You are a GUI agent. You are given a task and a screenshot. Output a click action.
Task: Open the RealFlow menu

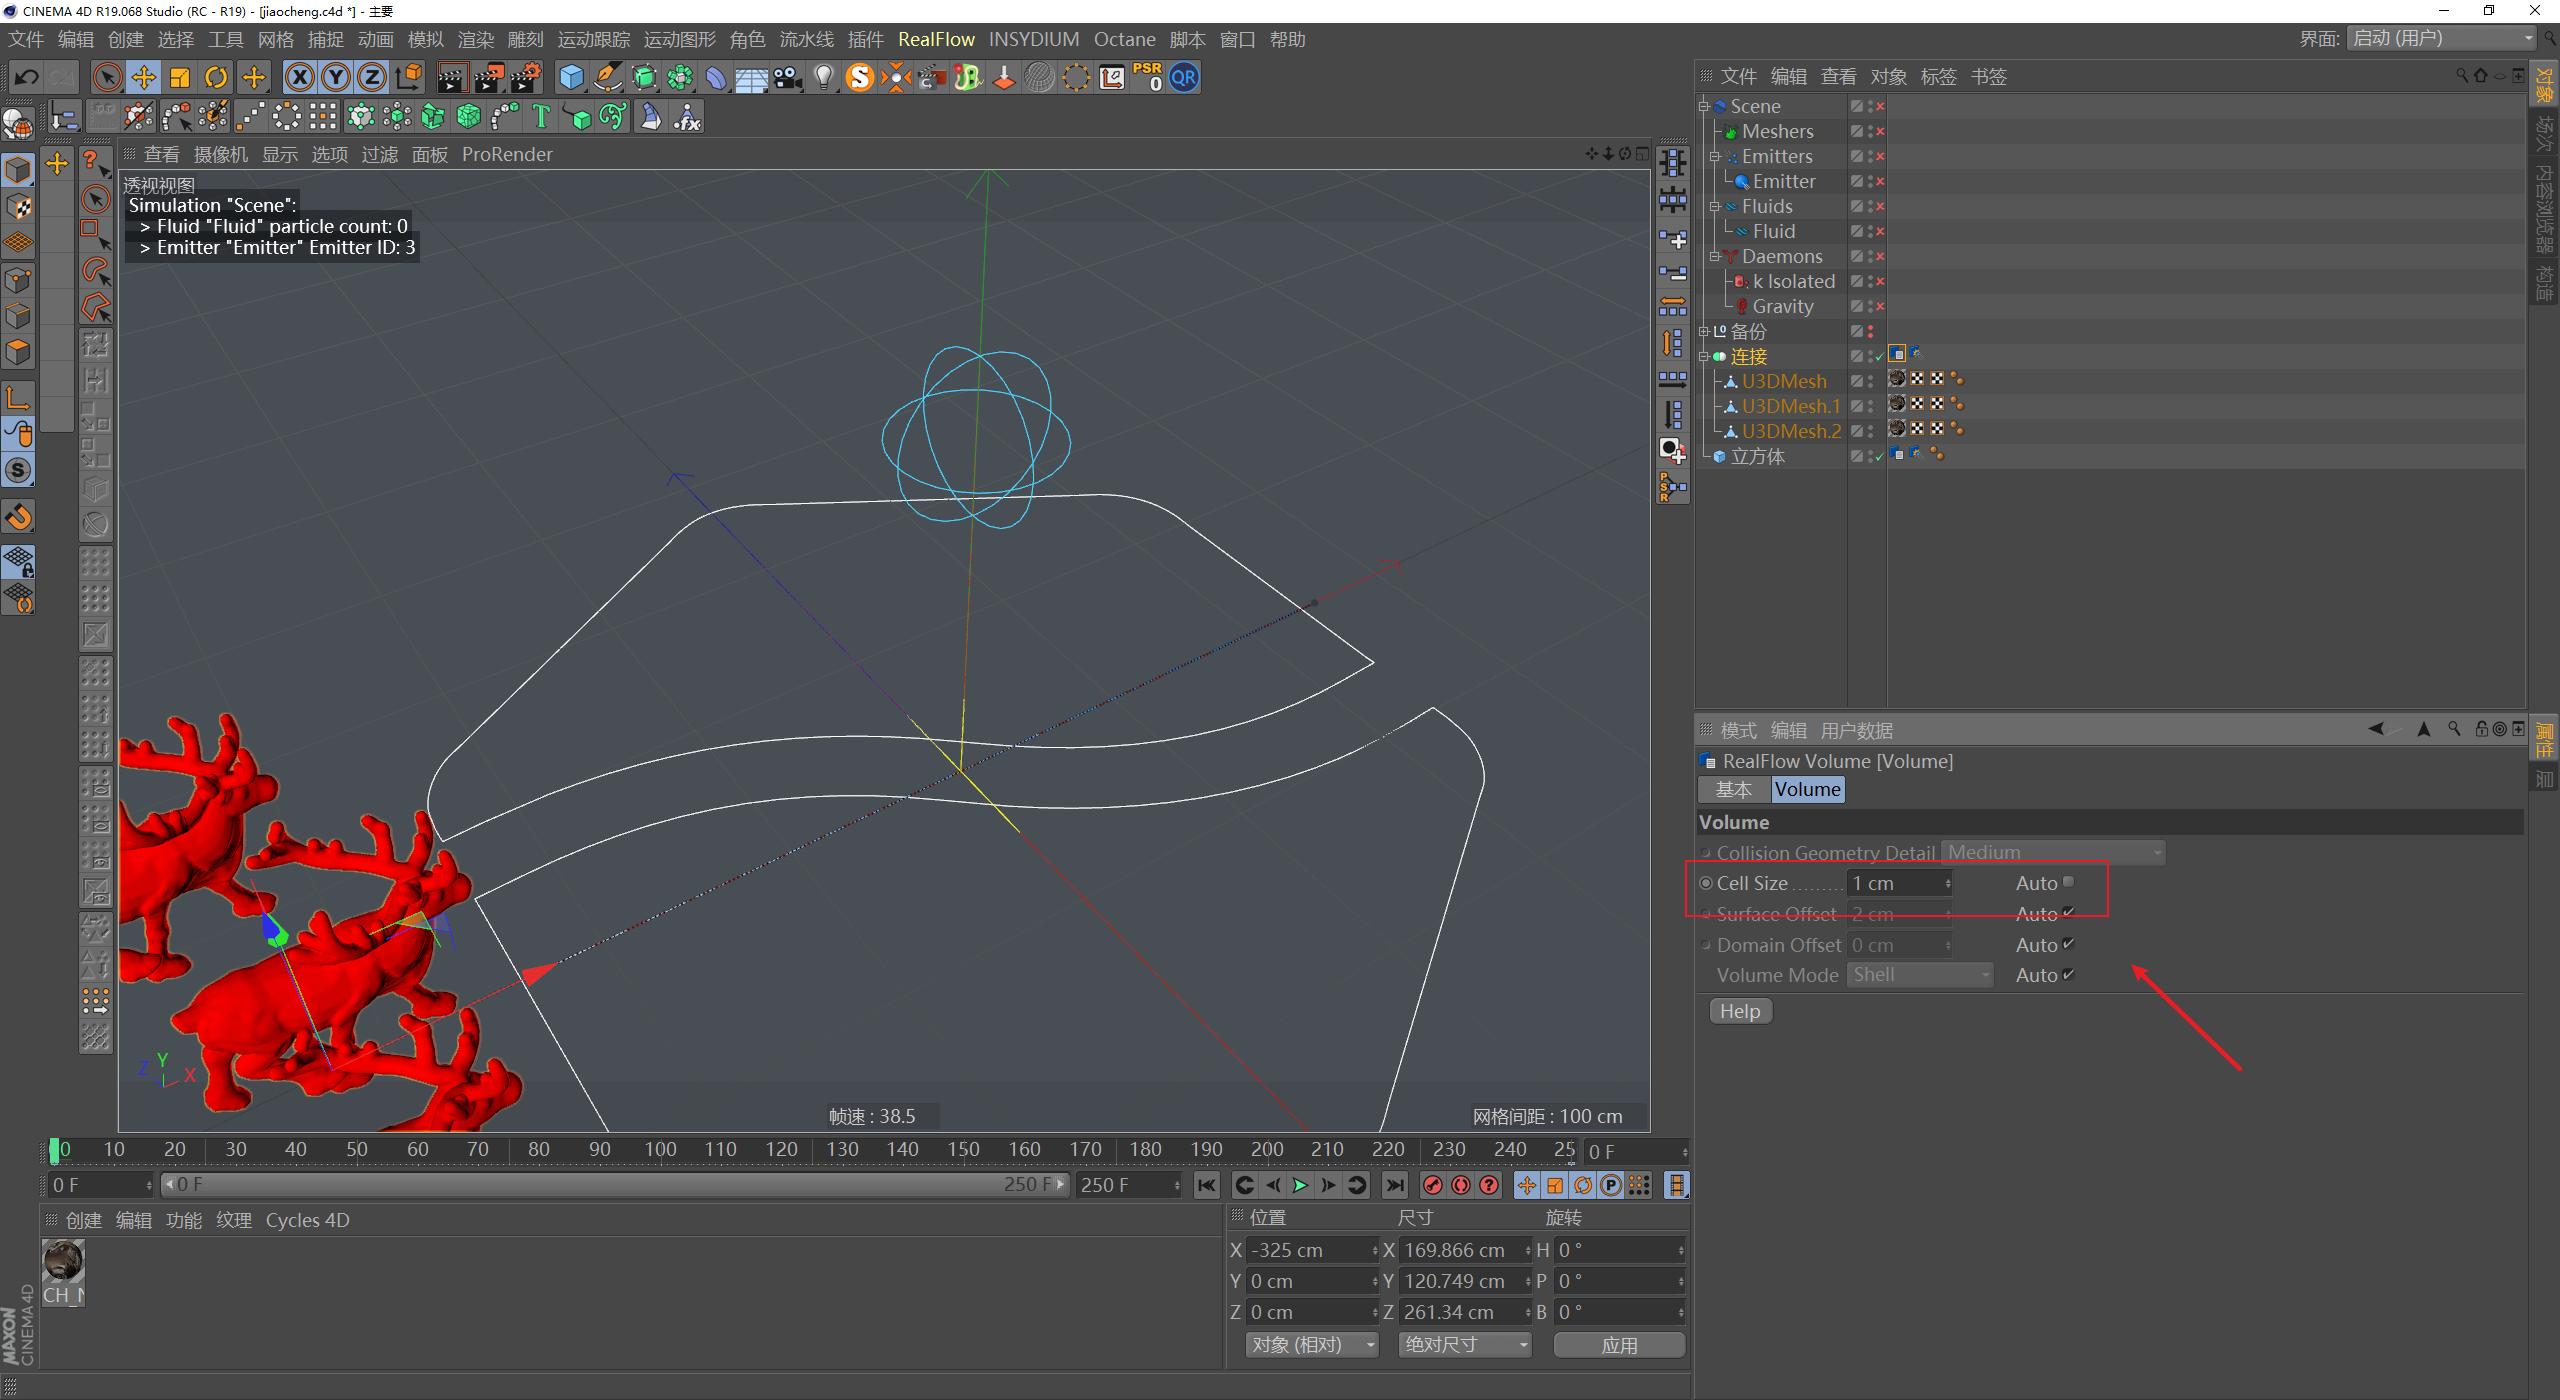click(x=935, y=39)
